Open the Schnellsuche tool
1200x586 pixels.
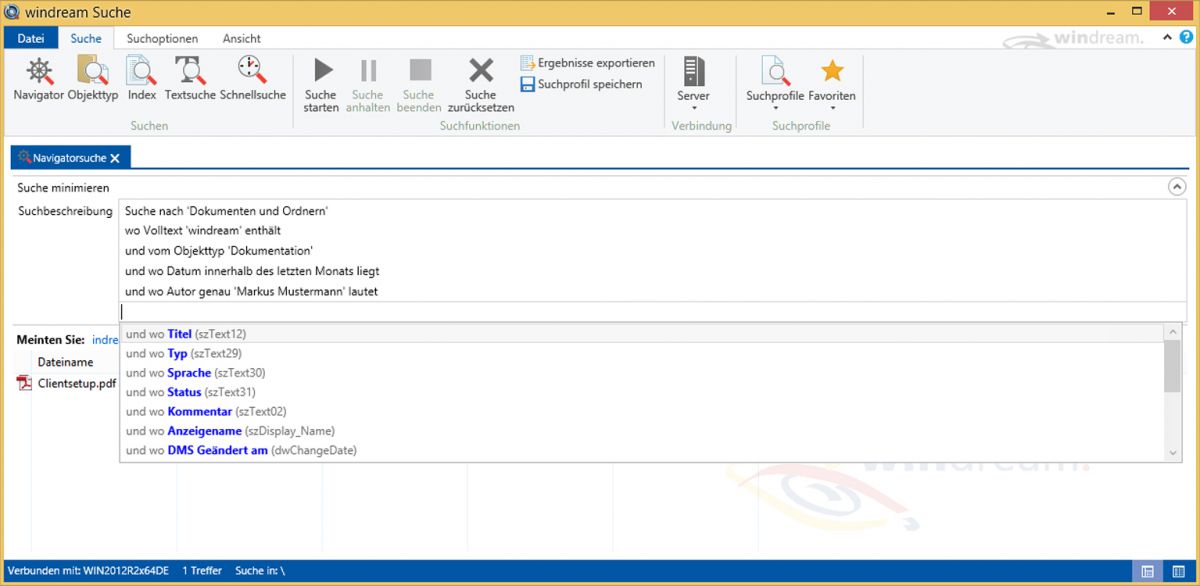click(x=252, y=79)
